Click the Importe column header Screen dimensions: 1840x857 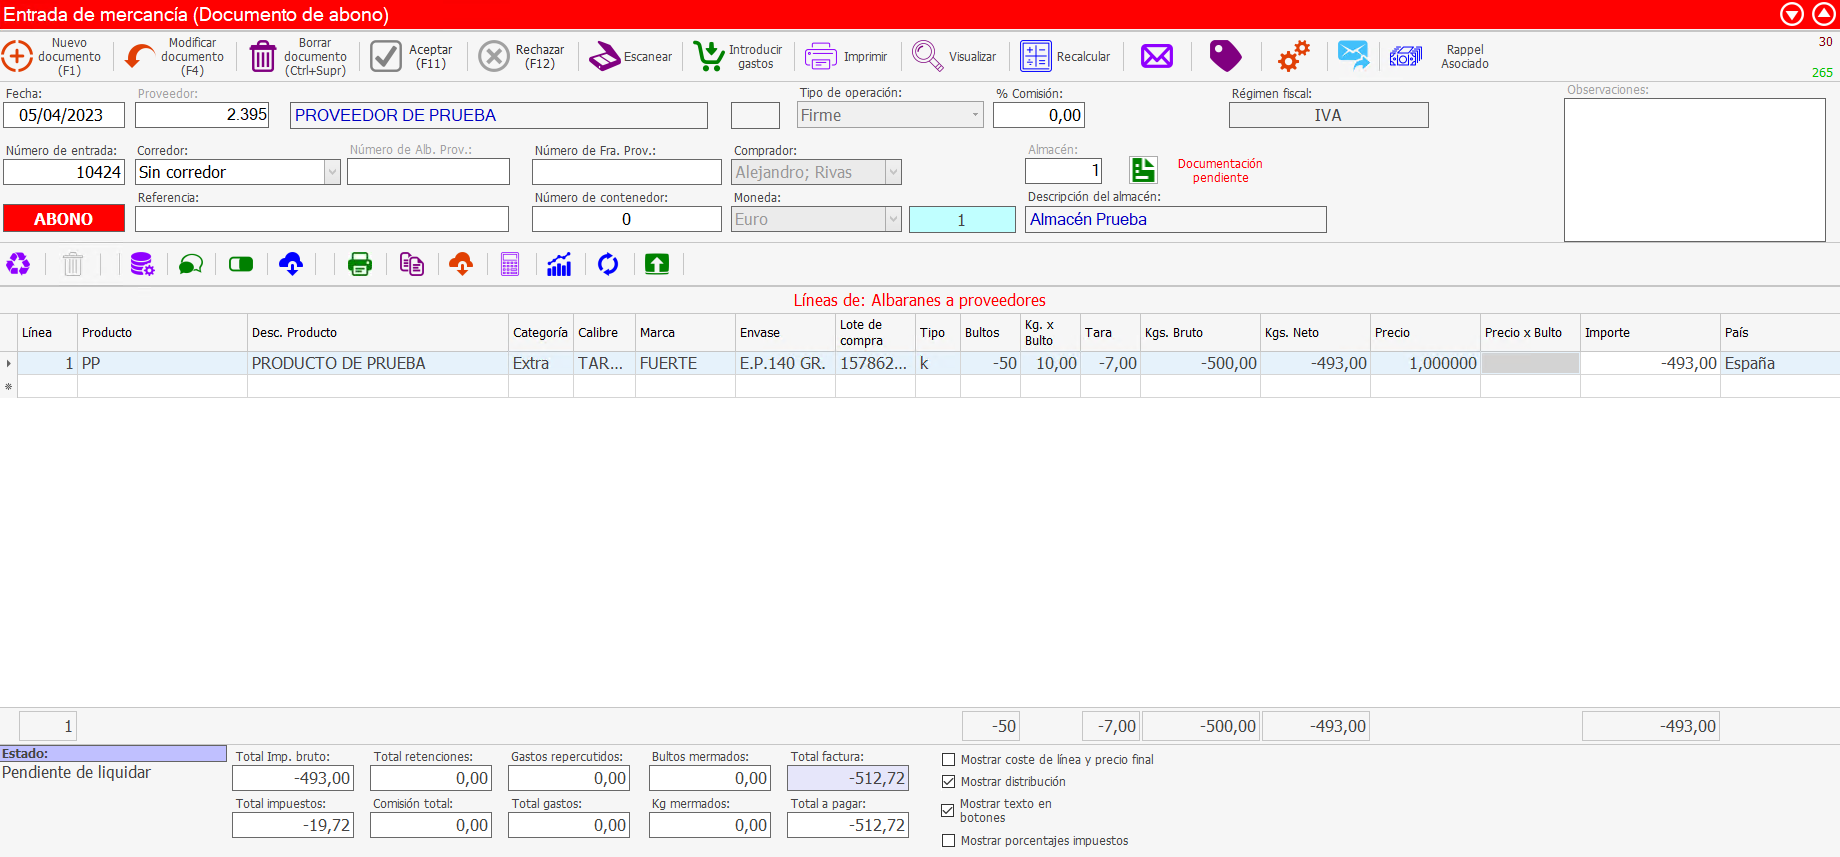point(1607,333)
